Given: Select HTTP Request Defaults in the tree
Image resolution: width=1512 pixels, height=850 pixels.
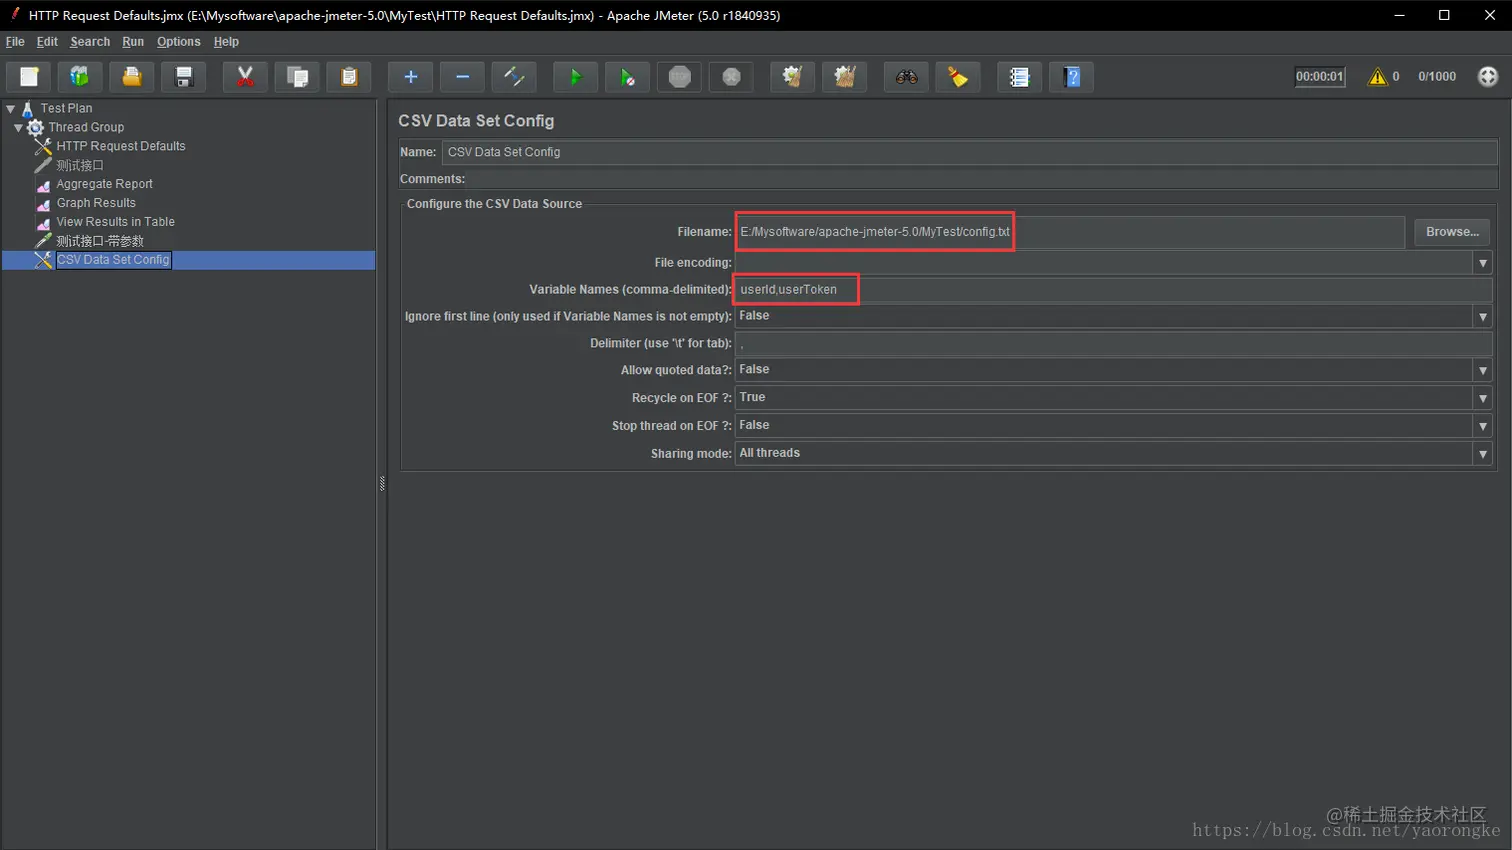Looking at the screenshot, I should tap(121, 146).
